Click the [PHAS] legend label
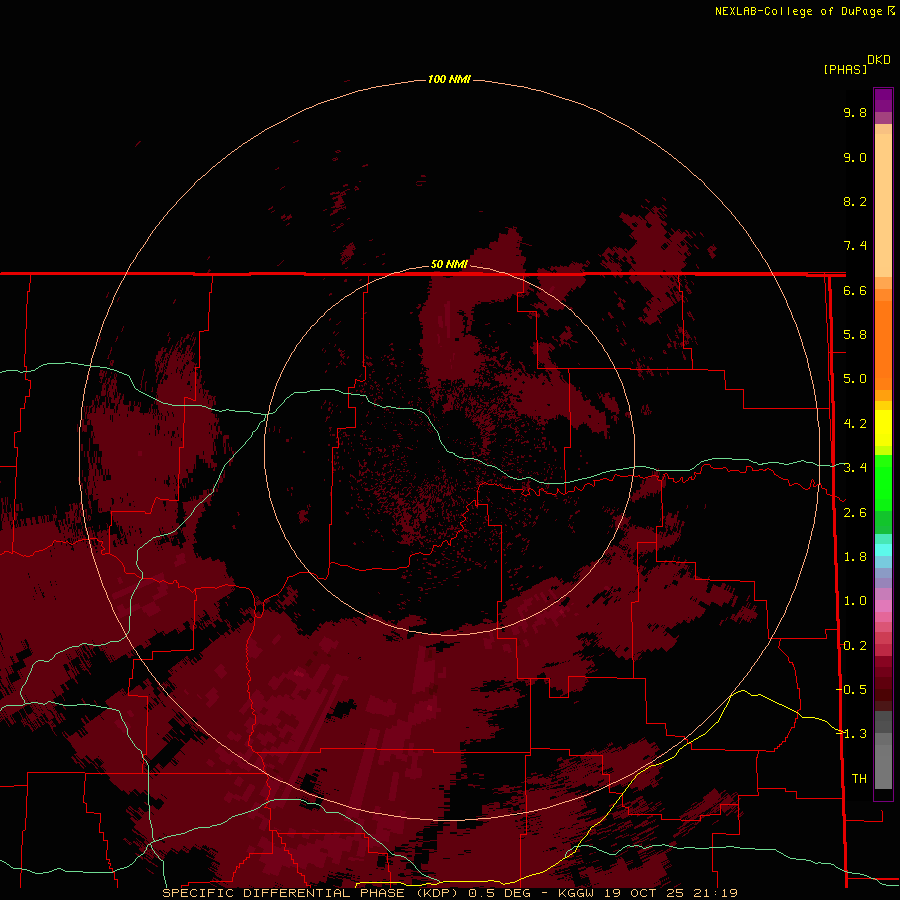The height and width of the screenshot is (900, 900). pos(845,70)
